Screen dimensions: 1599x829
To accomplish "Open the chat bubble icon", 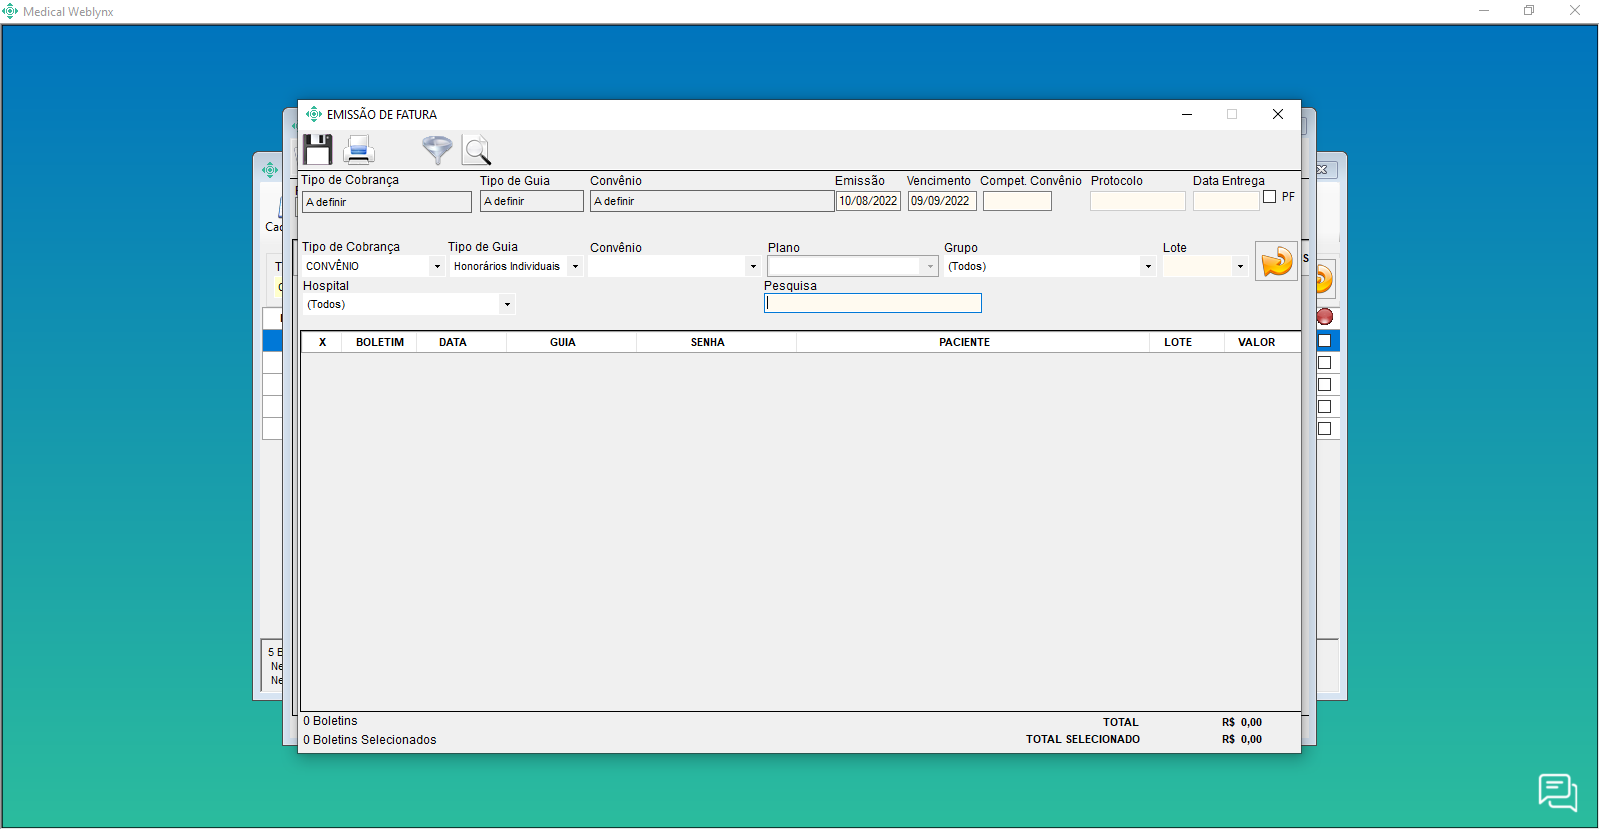I will [1557, 792].
